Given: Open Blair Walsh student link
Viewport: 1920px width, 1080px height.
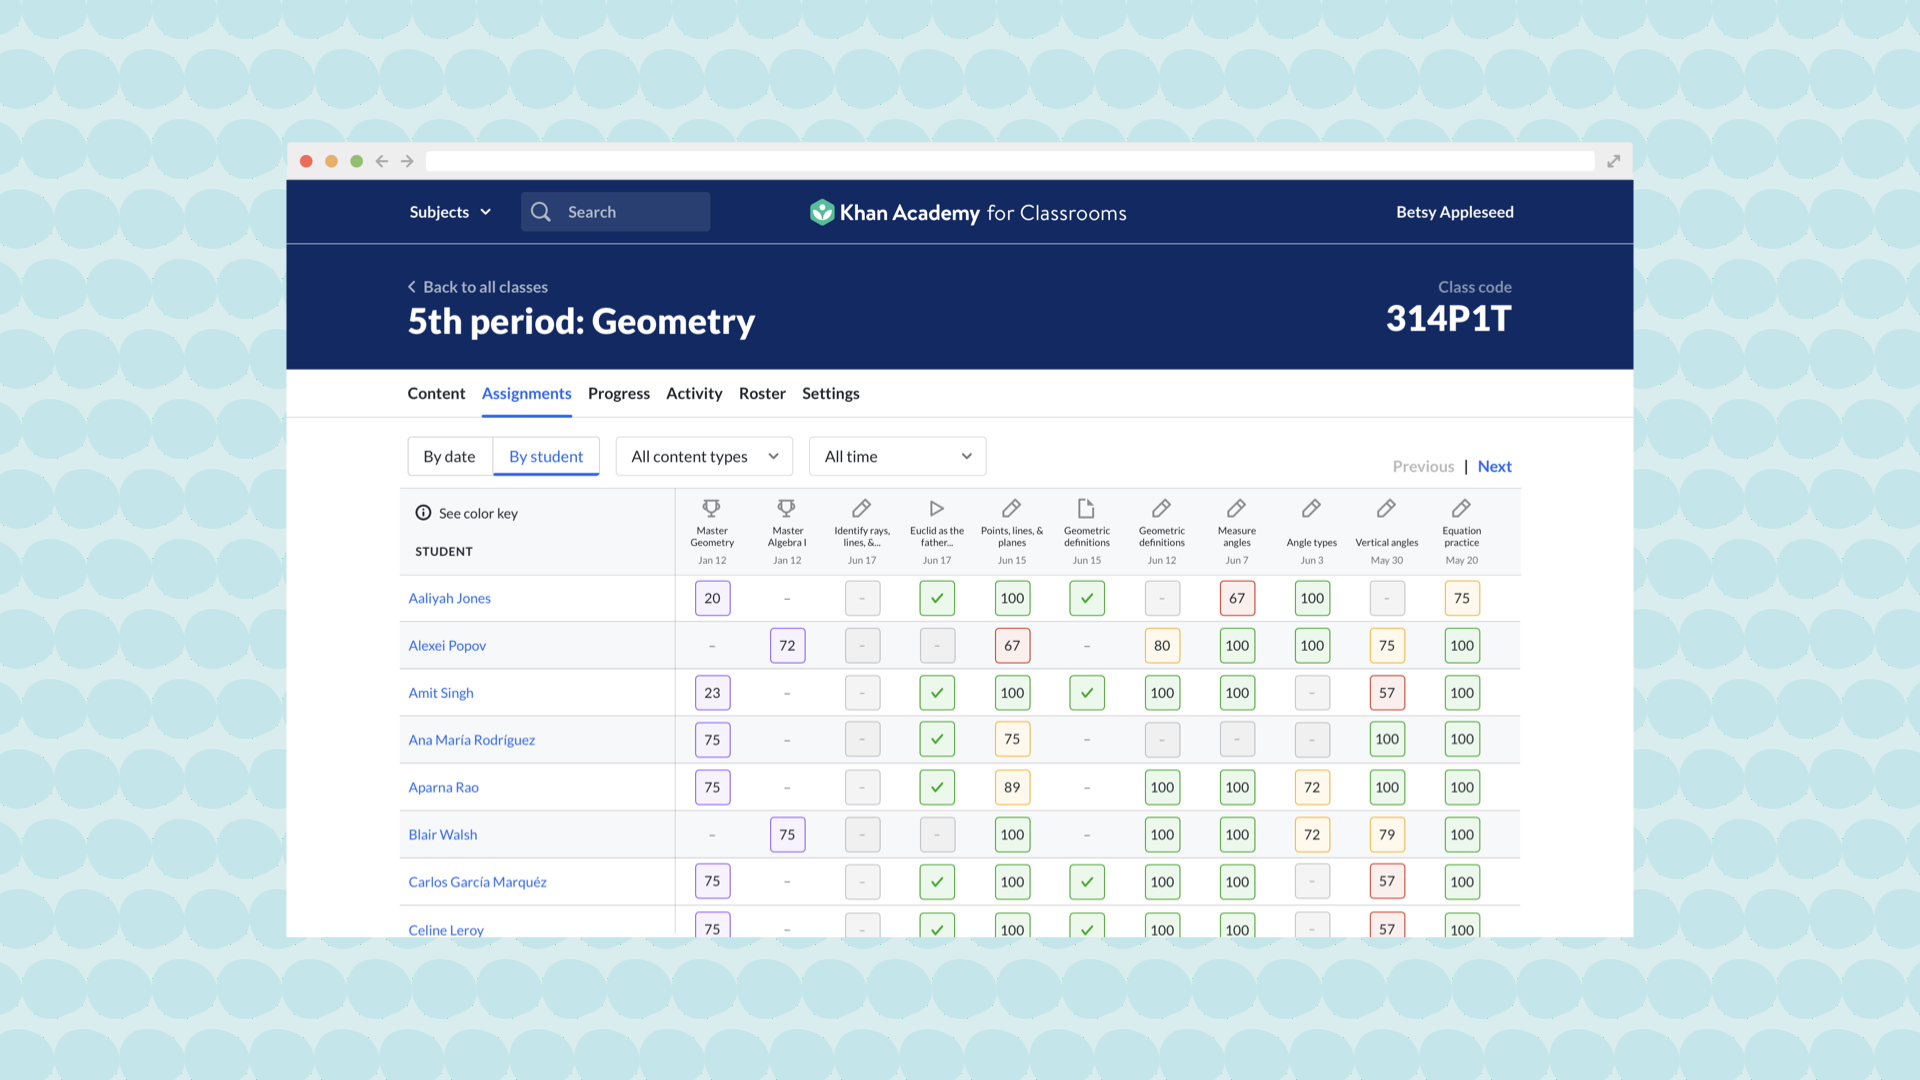Looking at the screenshot, I should tap(443, 834).
